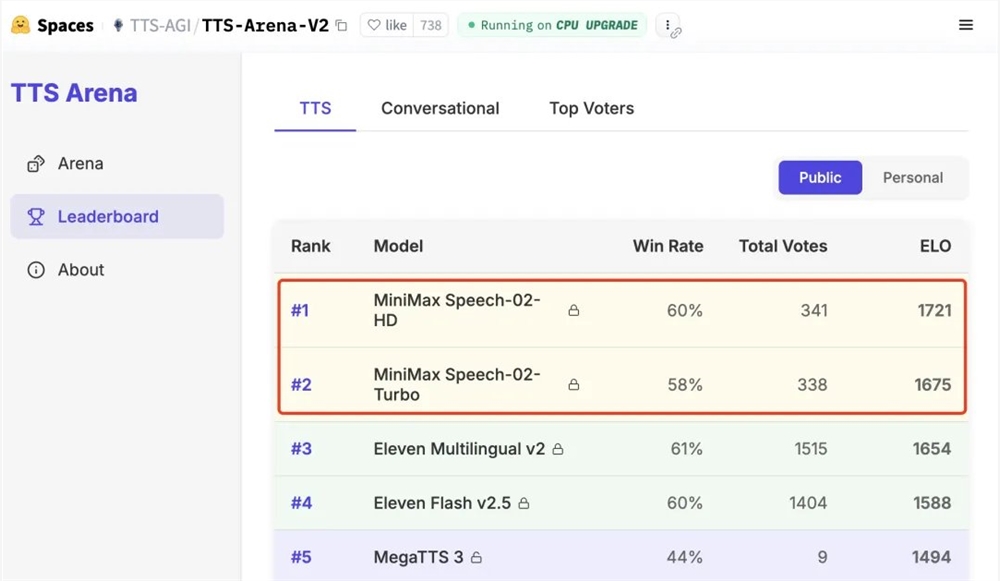Open the hamburger menu
Image resolution: width=1000 pixels, height=581 pixels.
(x=966, y=25)
